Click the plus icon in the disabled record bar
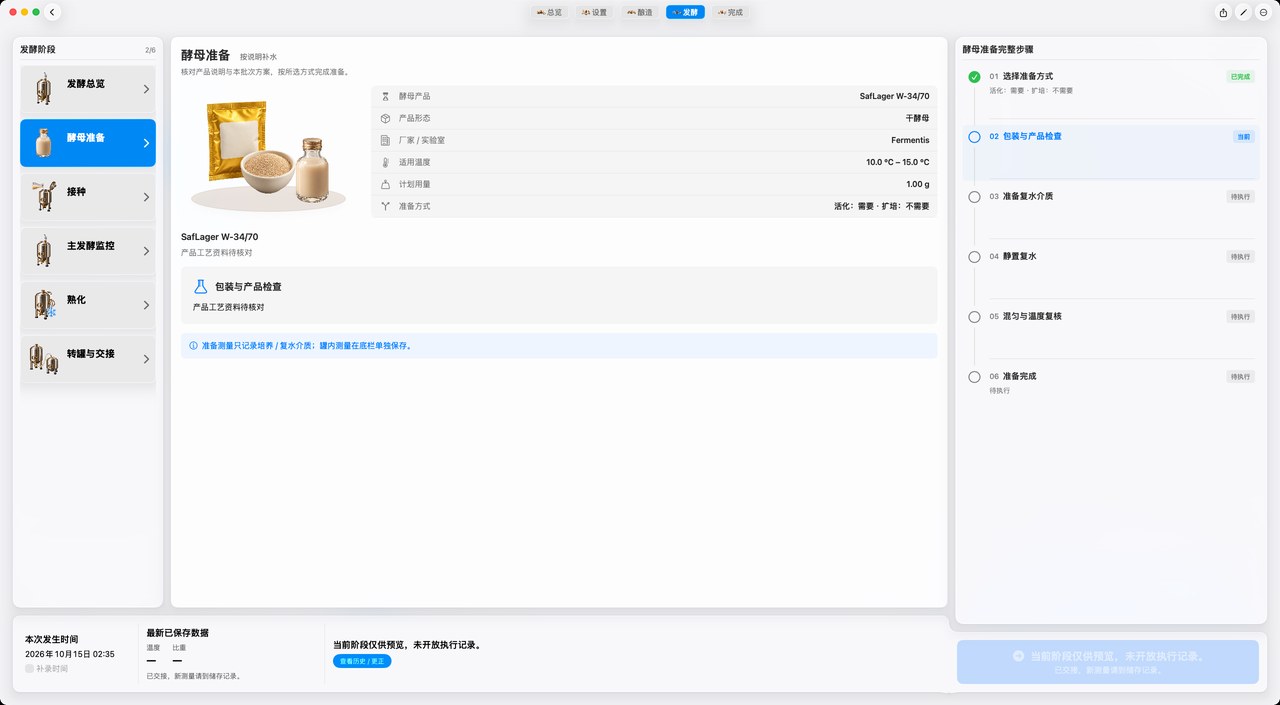Viewport: 1280px width, 705px height. coord(1018,656)
